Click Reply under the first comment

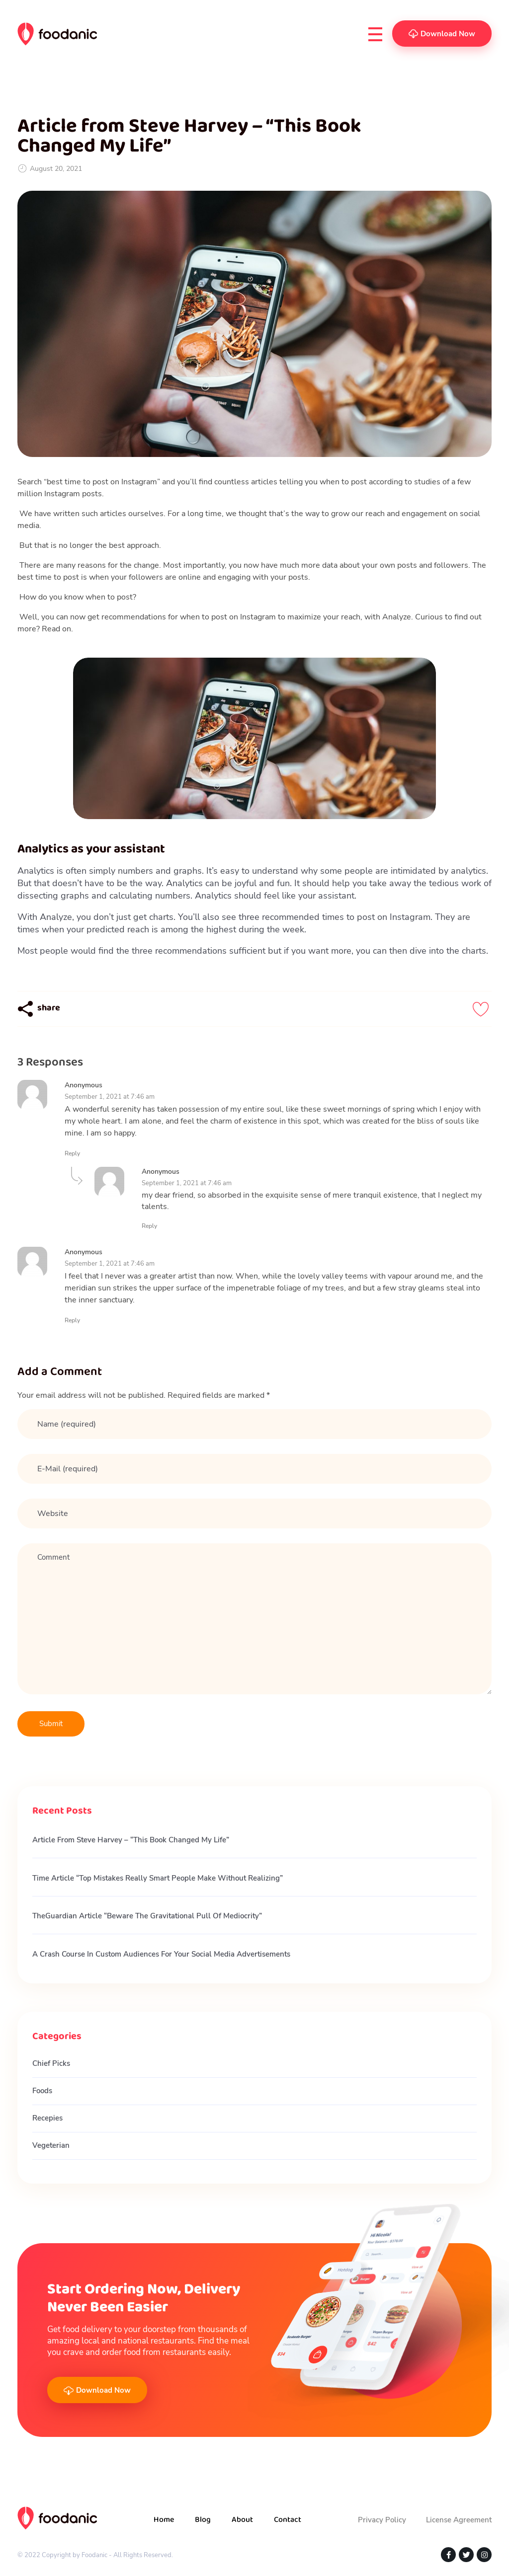pyautogui.click(x=72, y=1153)
